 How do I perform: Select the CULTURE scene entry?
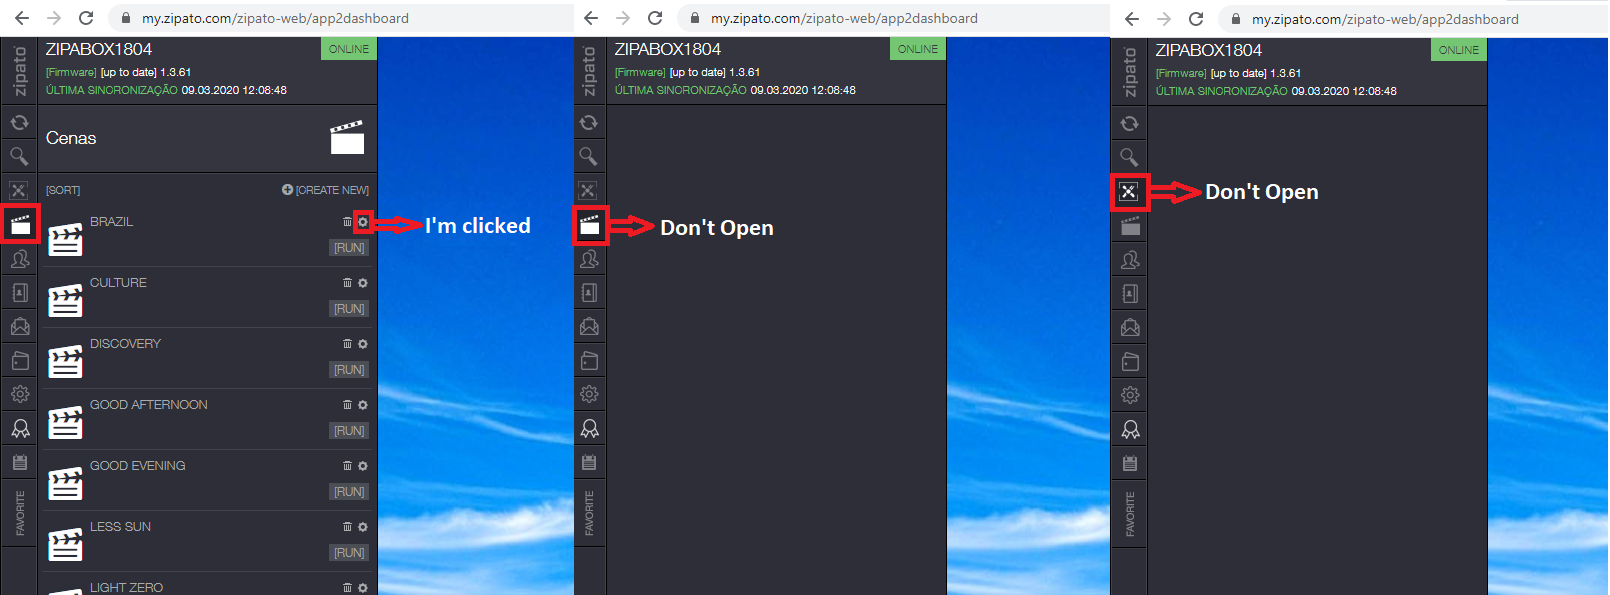click(x=118, y=283)
